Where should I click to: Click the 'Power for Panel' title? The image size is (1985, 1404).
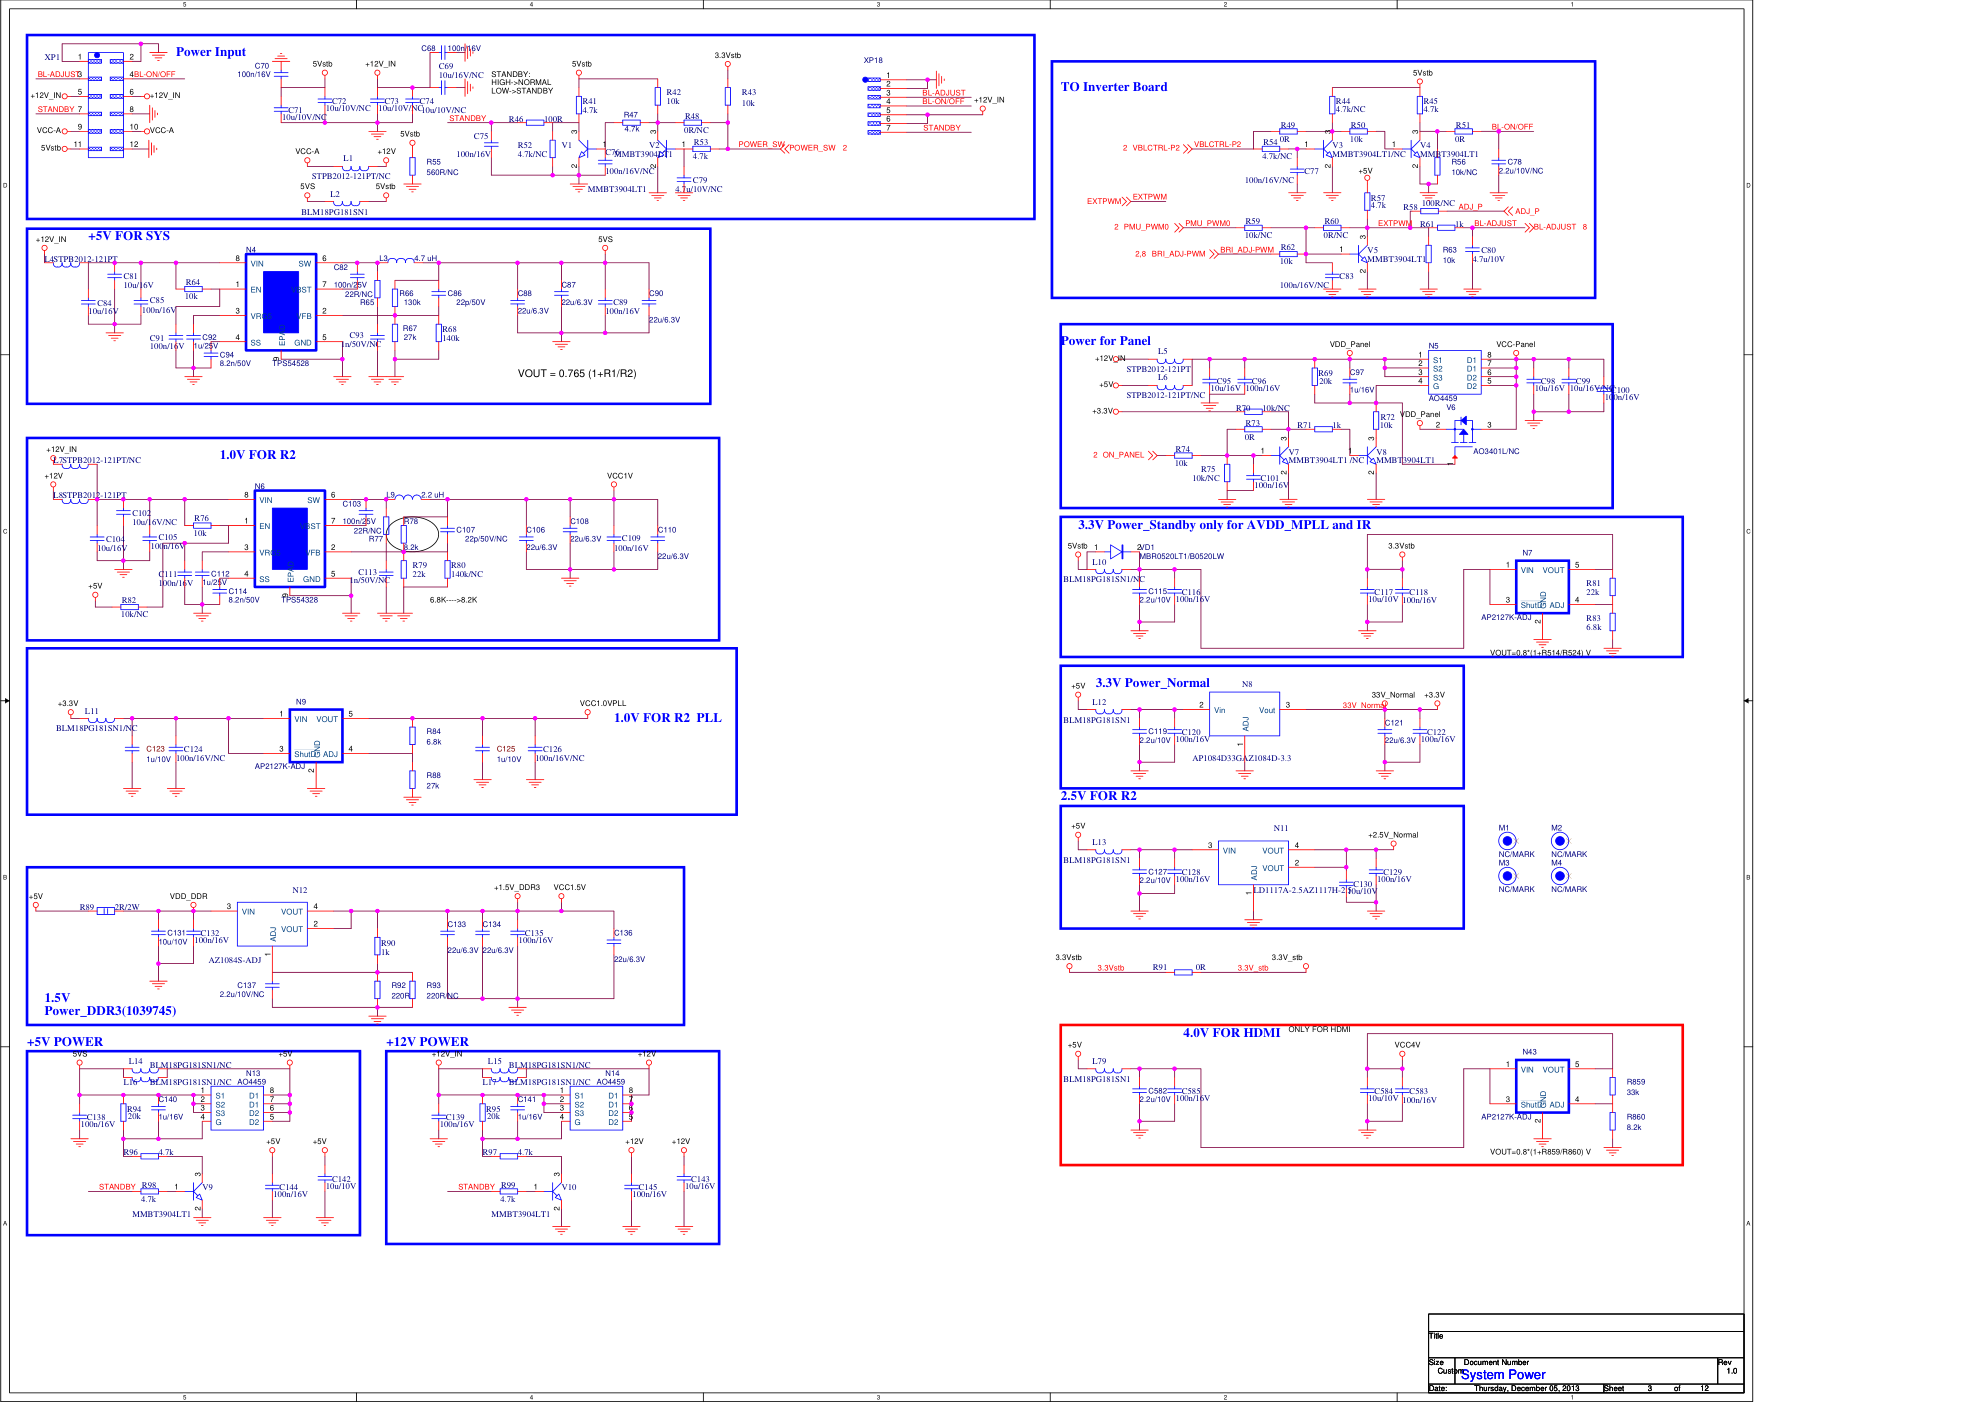1105,341
